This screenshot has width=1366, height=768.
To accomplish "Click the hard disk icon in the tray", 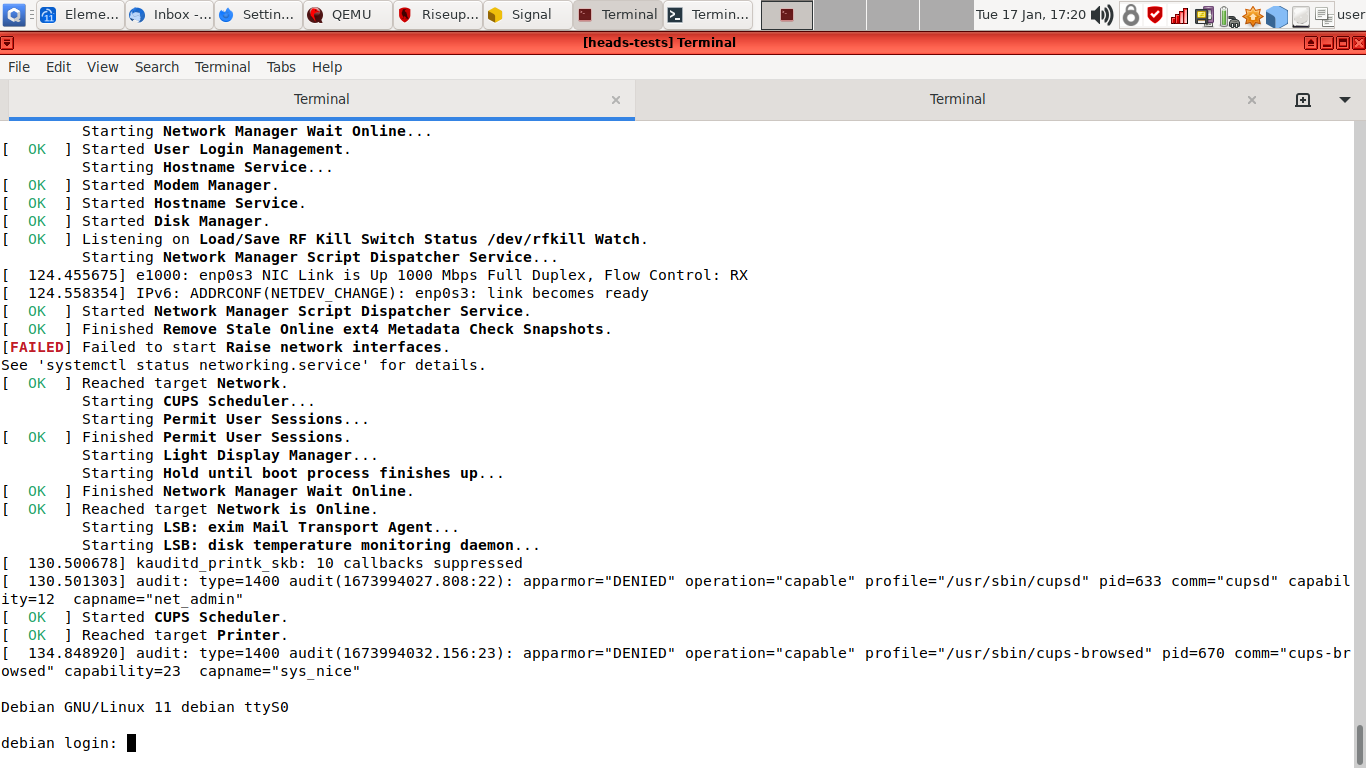I will click(1301, 15).
